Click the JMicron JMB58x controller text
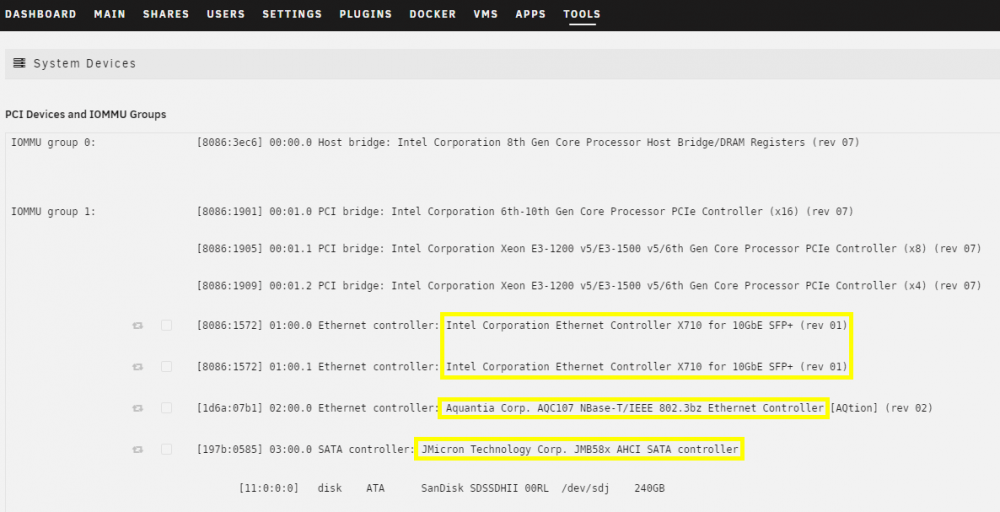The image size is (1000, 512). click(x=580, y=450)
